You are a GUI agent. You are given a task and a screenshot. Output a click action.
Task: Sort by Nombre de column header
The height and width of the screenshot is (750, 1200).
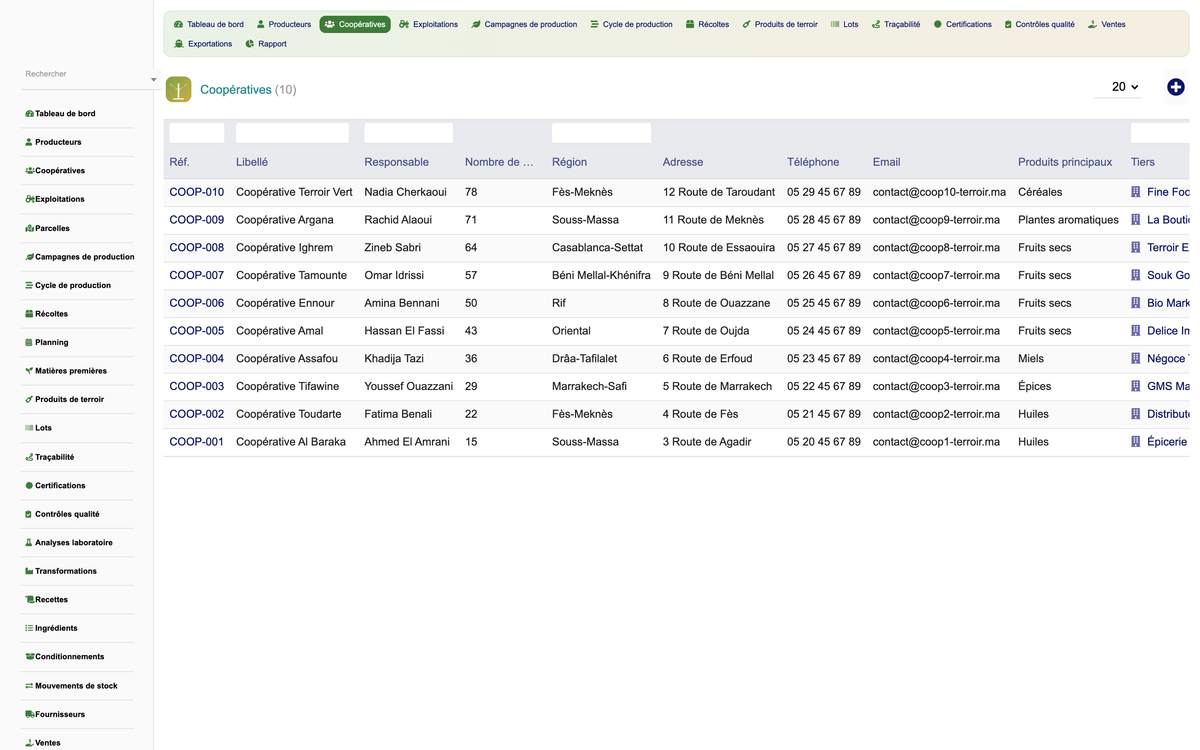[499, 162]
